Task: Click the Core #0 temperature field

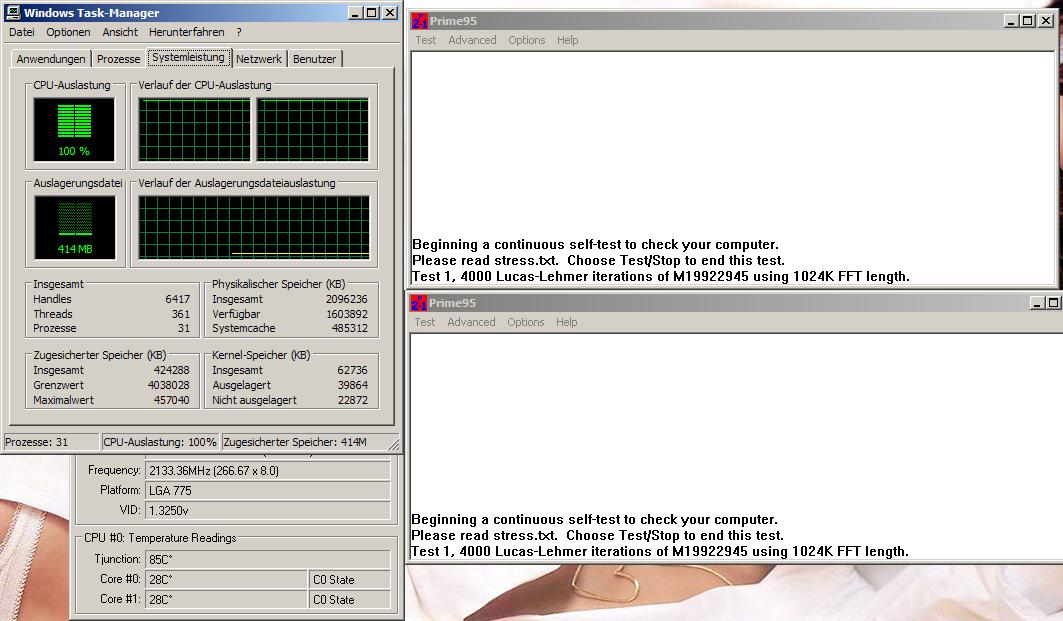Action: pos(226,580)
